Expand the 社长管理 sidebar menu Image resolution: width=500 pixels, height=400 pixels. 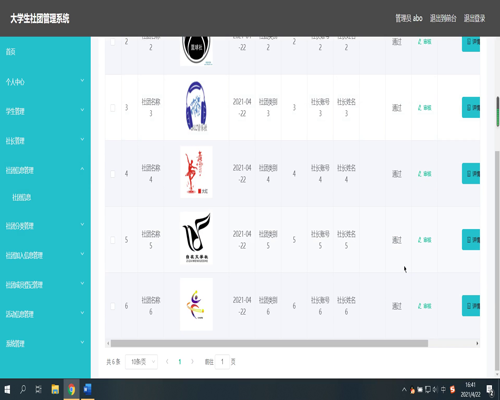pyautogui.click(x=45, y=140)
